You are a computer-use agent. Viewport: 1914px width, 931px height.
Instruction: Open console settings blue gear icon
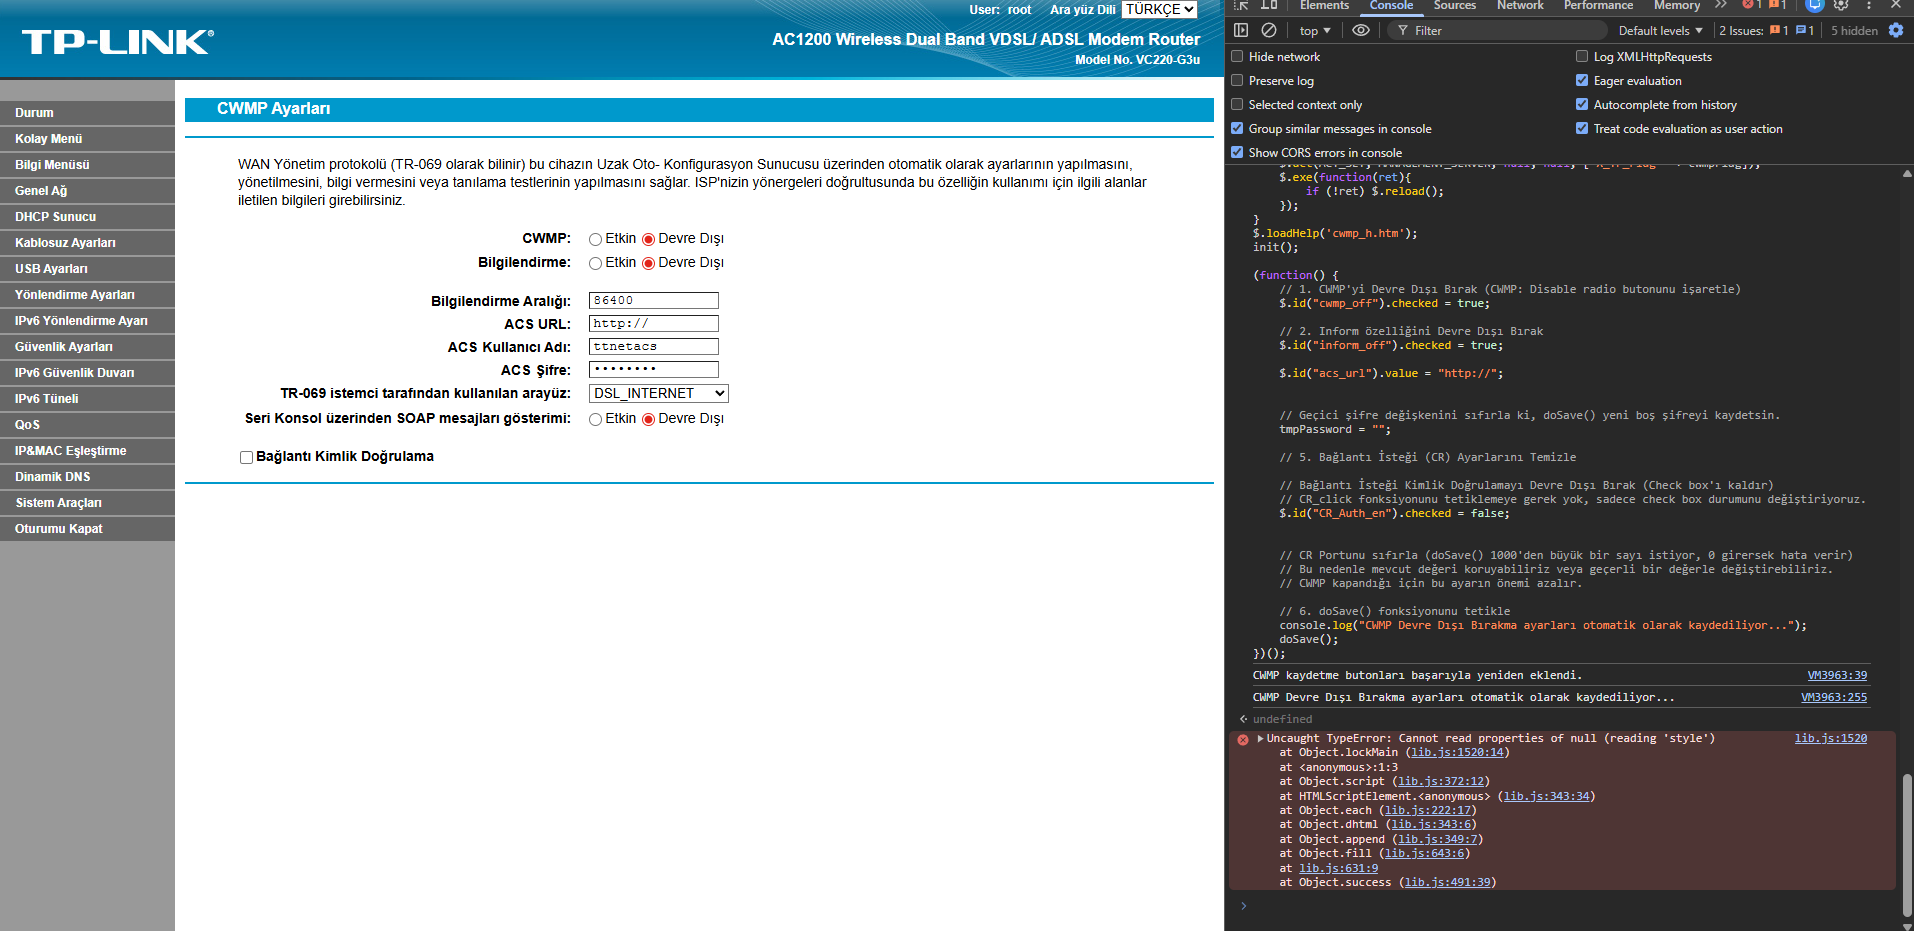pyautogui.click(x=1896, y=30)
